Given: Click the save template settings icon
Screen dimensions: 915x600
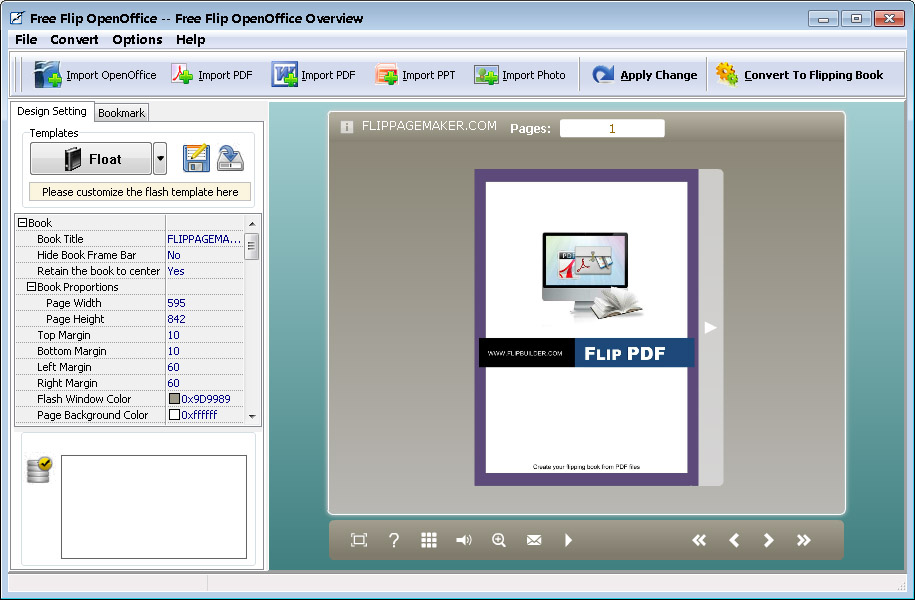Looking at the screenshot, I should coord(196,158).
